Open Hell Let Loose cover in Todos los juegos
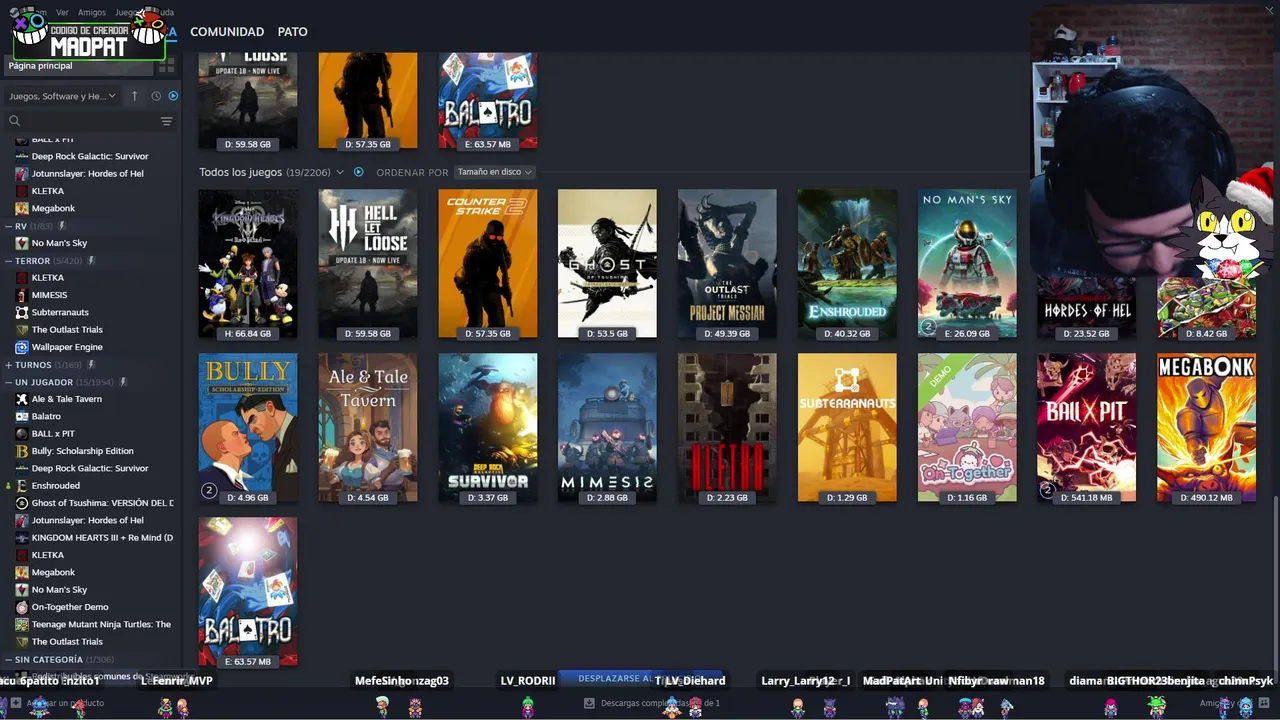The height and width of the screenshot is (720, 1280). [x=368, y=264]
